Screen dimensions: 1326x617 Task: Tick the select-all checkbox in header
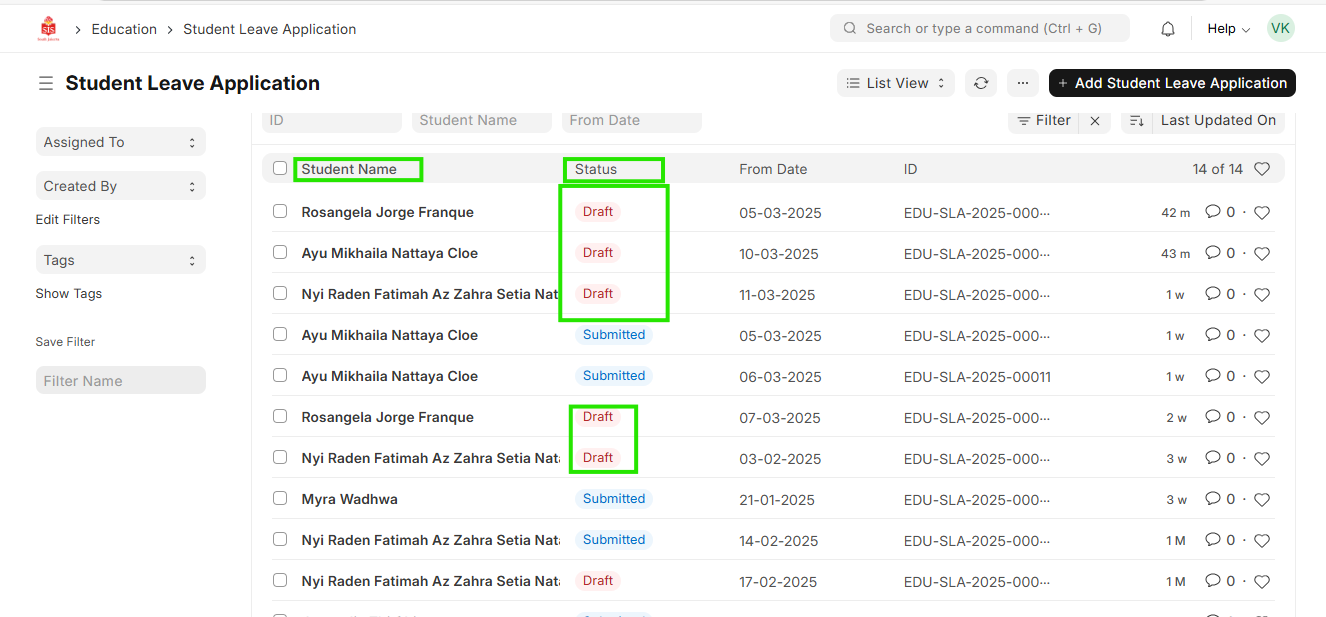[x=280, y=169]
